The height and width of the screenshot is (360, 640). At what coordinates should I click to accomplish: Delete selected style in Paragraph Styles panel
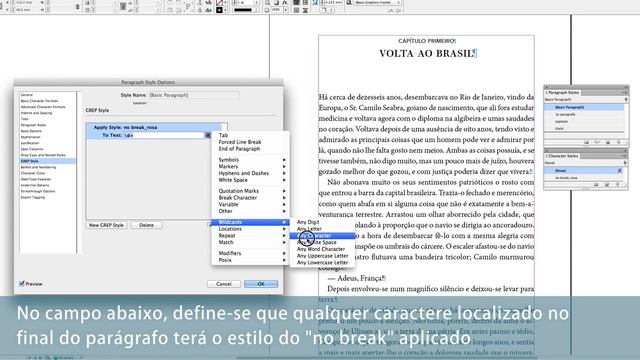(x=619, y=142)
